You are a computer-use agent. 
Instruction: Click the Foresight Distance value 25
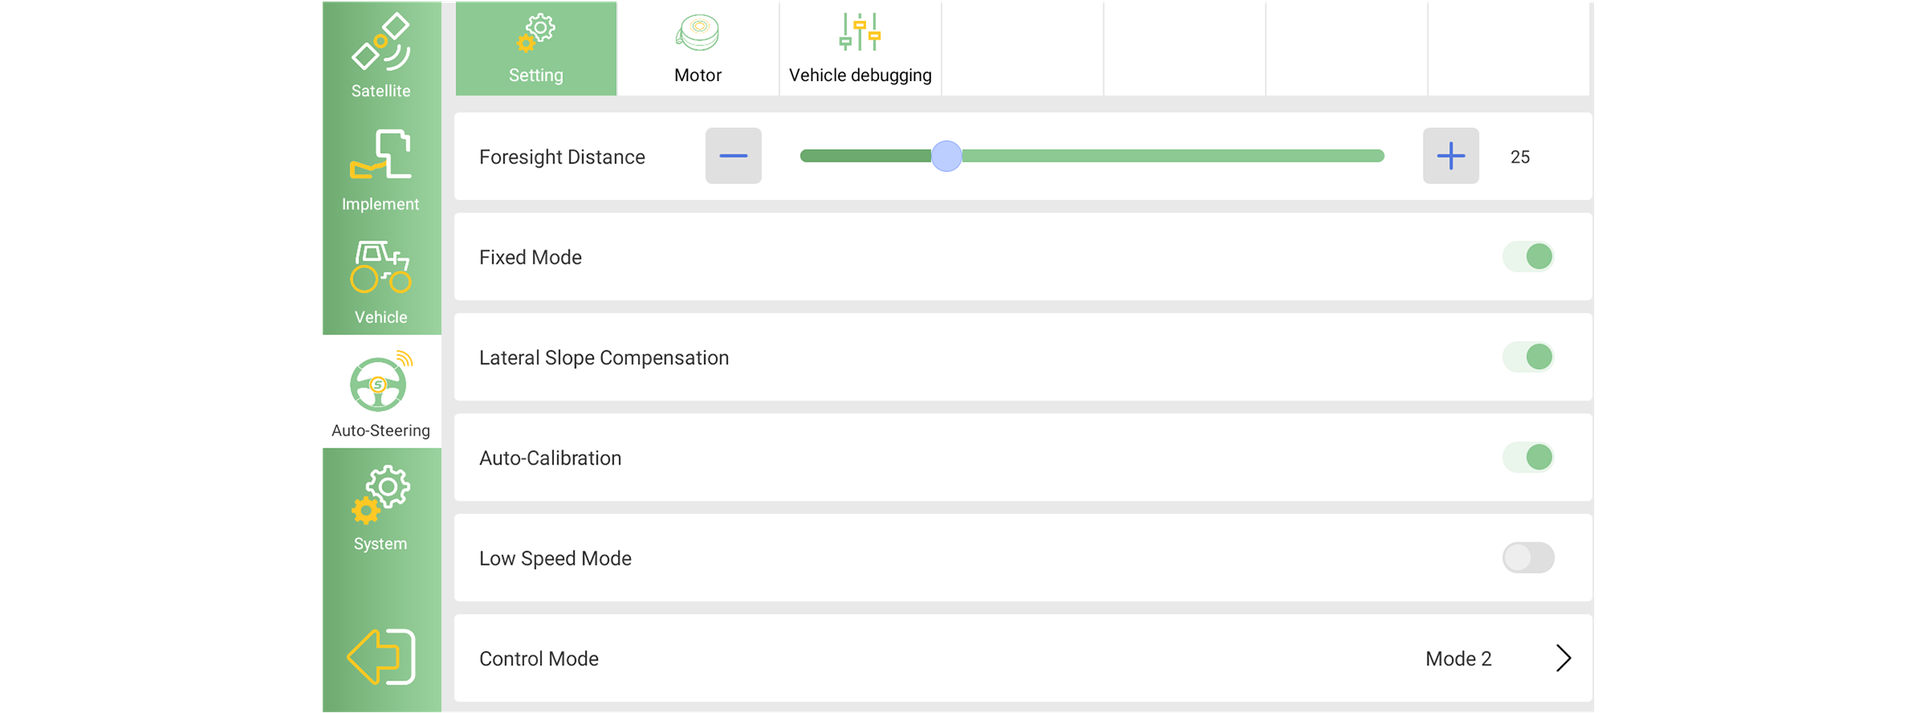point(1520,157)
